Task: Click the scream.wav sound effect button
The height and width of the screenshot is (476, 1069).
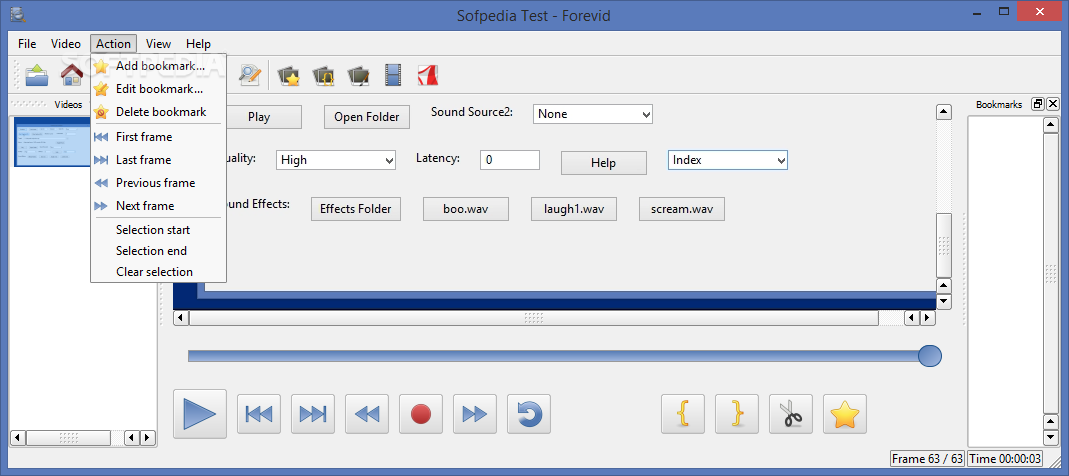Action: click(682, 209)
